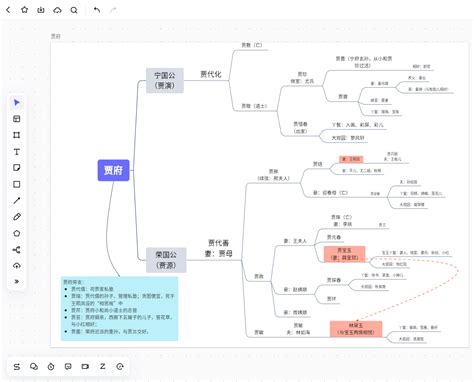The image size is (474, 382).
Task: Select the pentagon polygon tool
Action: [x=17, y=233]
